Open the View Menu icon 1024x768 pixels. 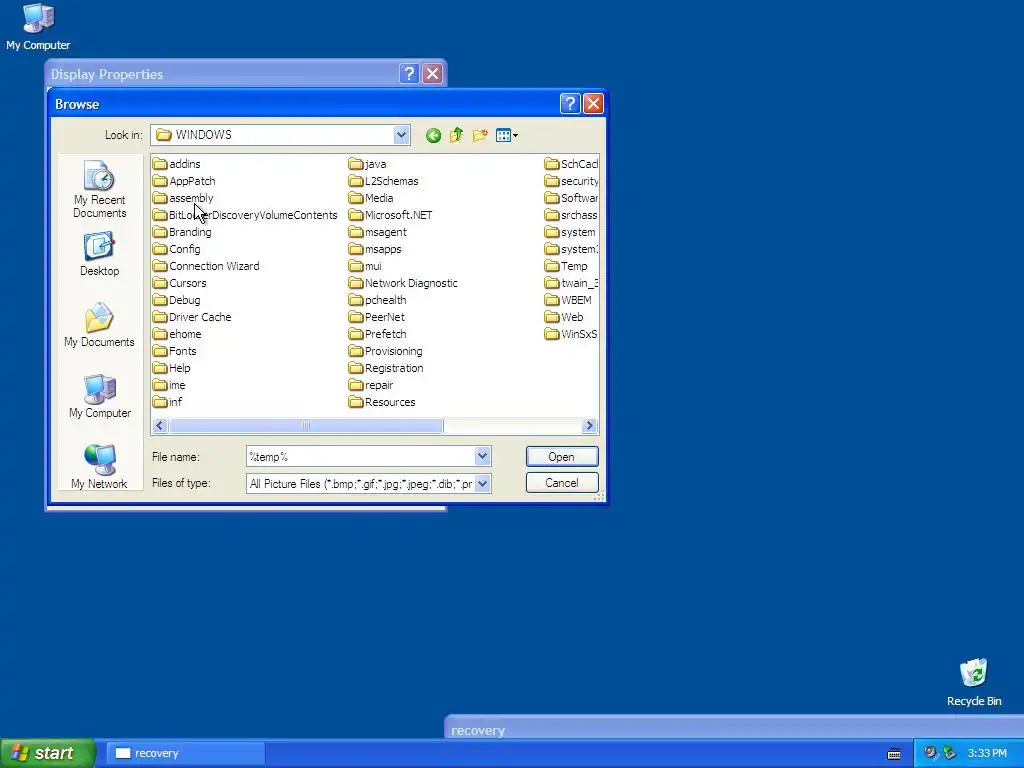pos(507,135)
